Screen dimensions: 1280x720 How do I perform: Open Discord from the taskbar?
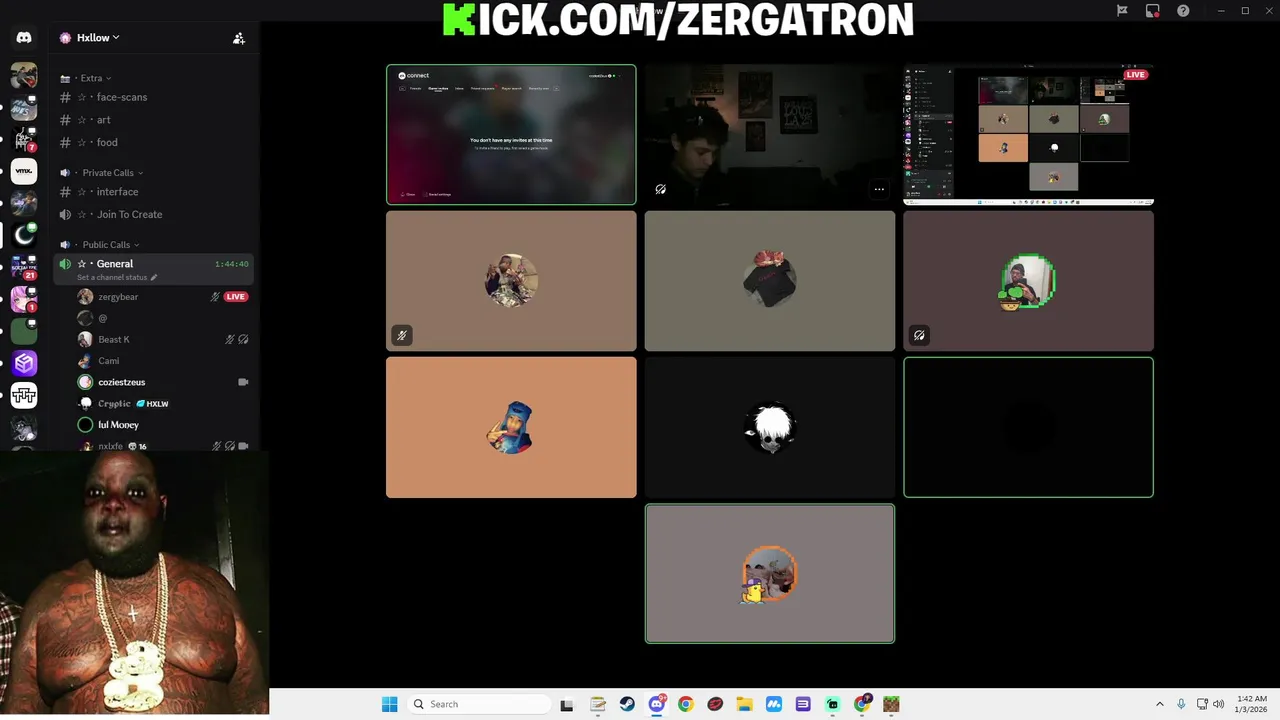click(x=657, y=704)
